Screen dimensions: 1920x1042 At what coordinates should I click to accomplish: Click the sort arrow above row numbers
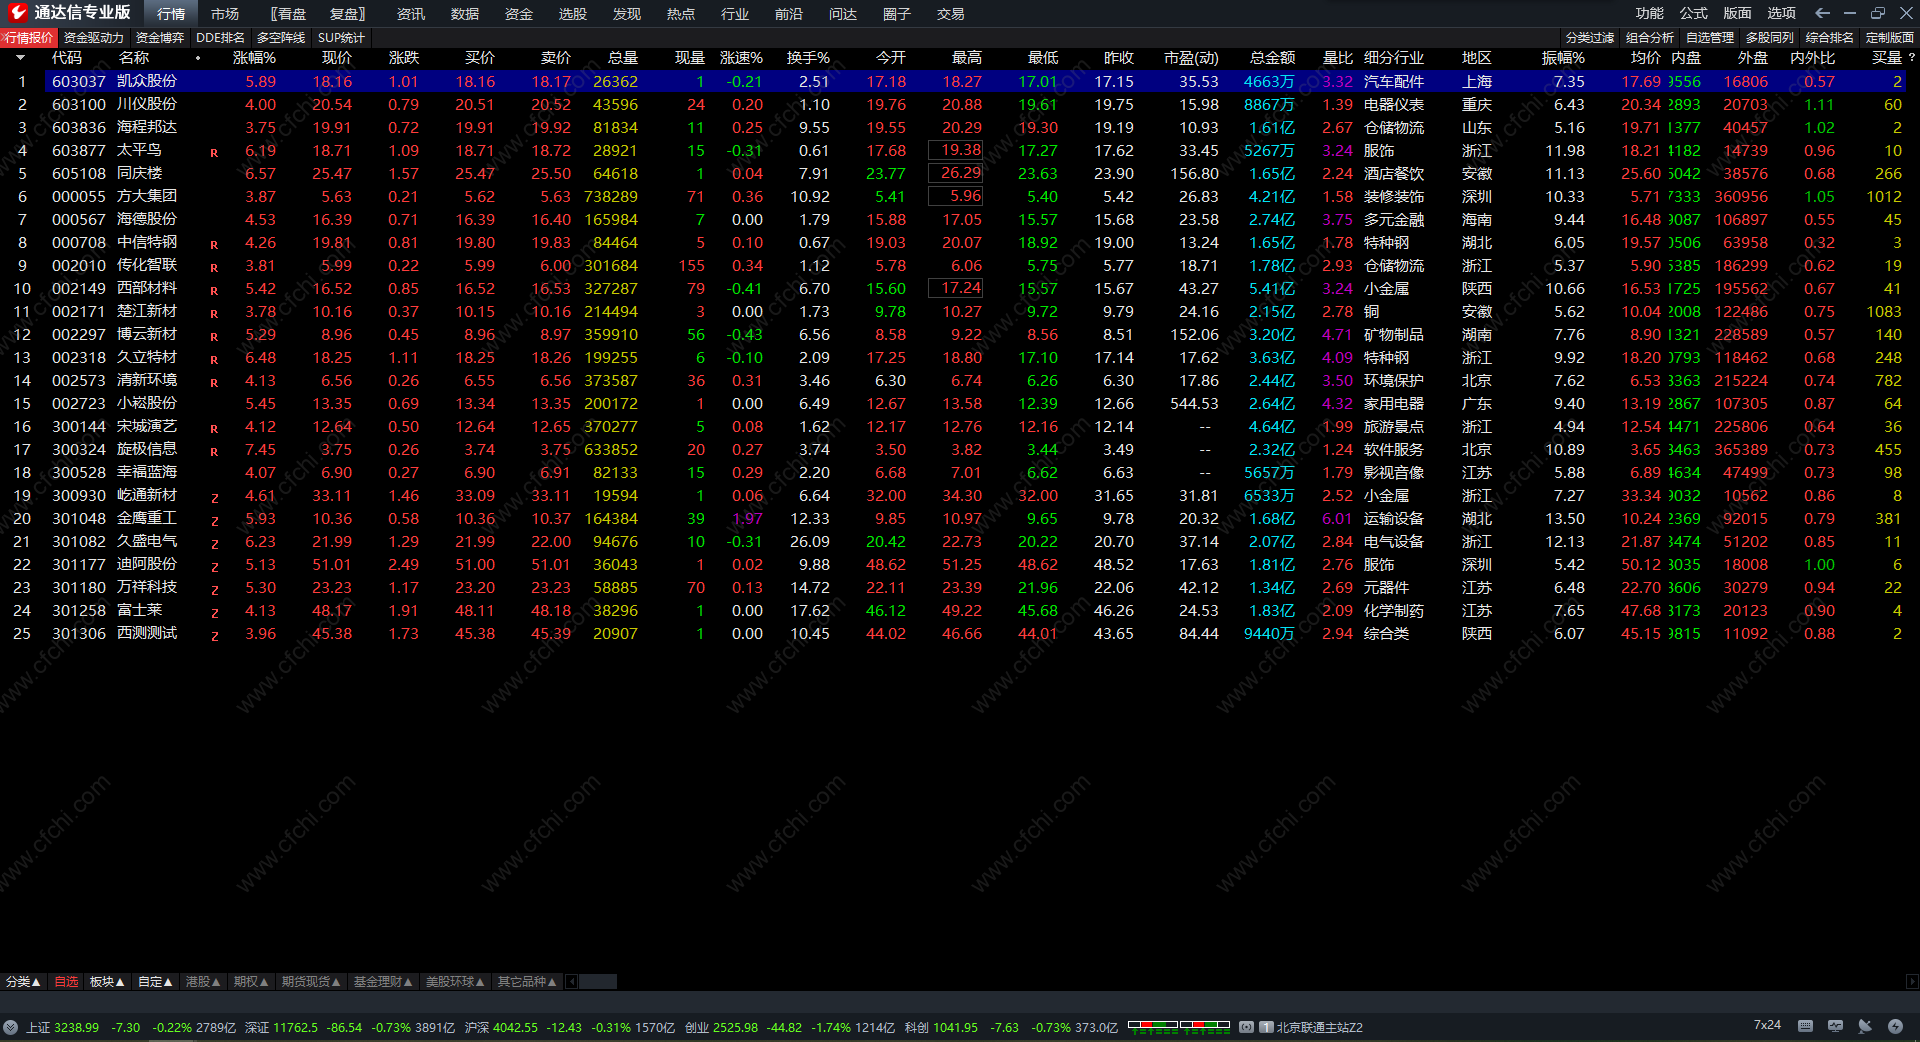point(21,58)
